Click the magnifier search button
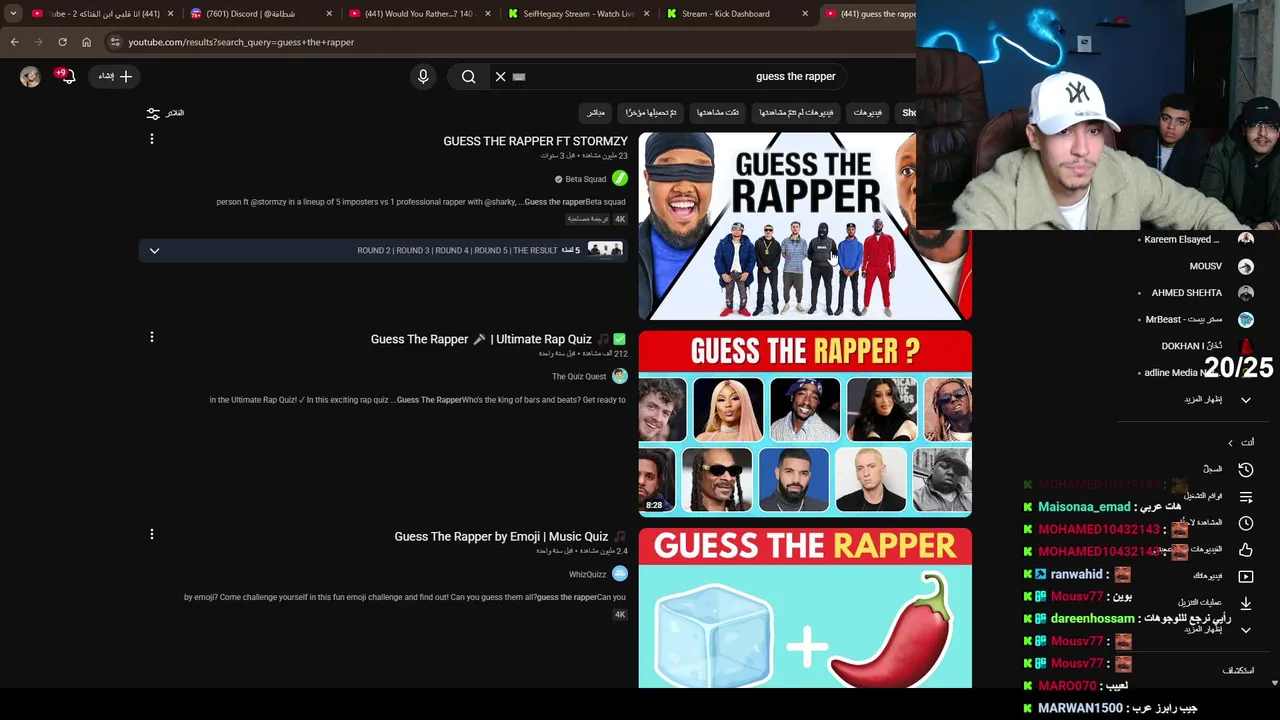This screenshot has height=720, width=1280. click(x=468, y=76)
